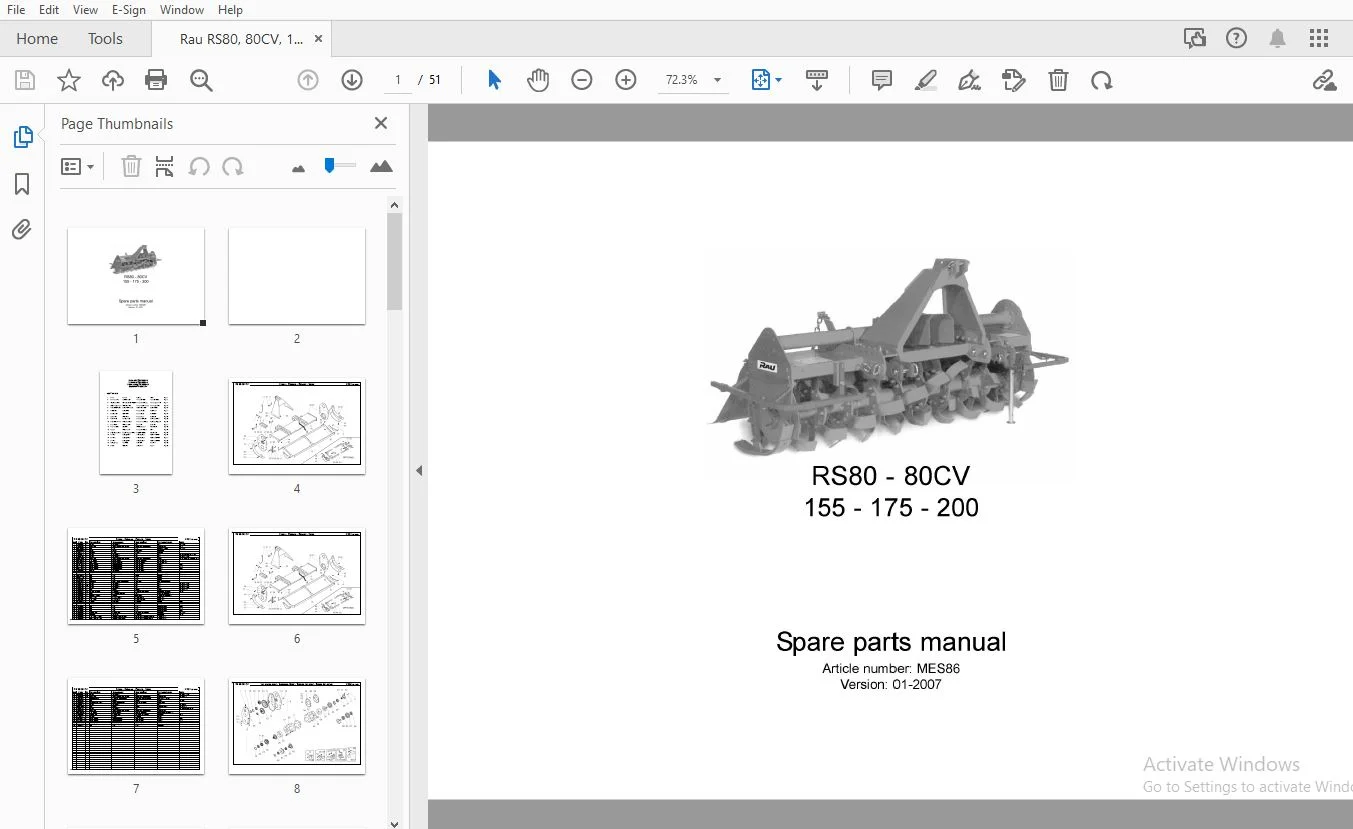Click the current page number field
This screenshot has height=829, width=1353.
coord(398,80)
